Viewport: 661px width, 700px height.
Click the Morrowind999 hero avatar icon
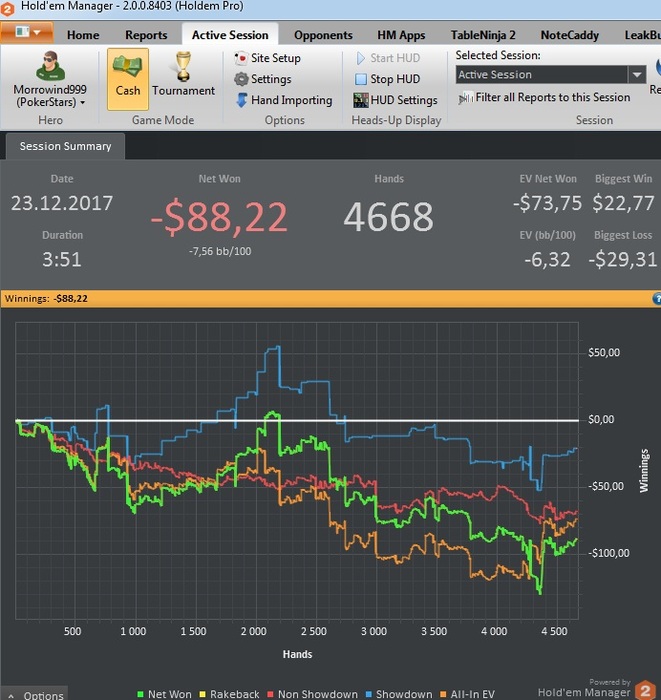click(50, 66)
